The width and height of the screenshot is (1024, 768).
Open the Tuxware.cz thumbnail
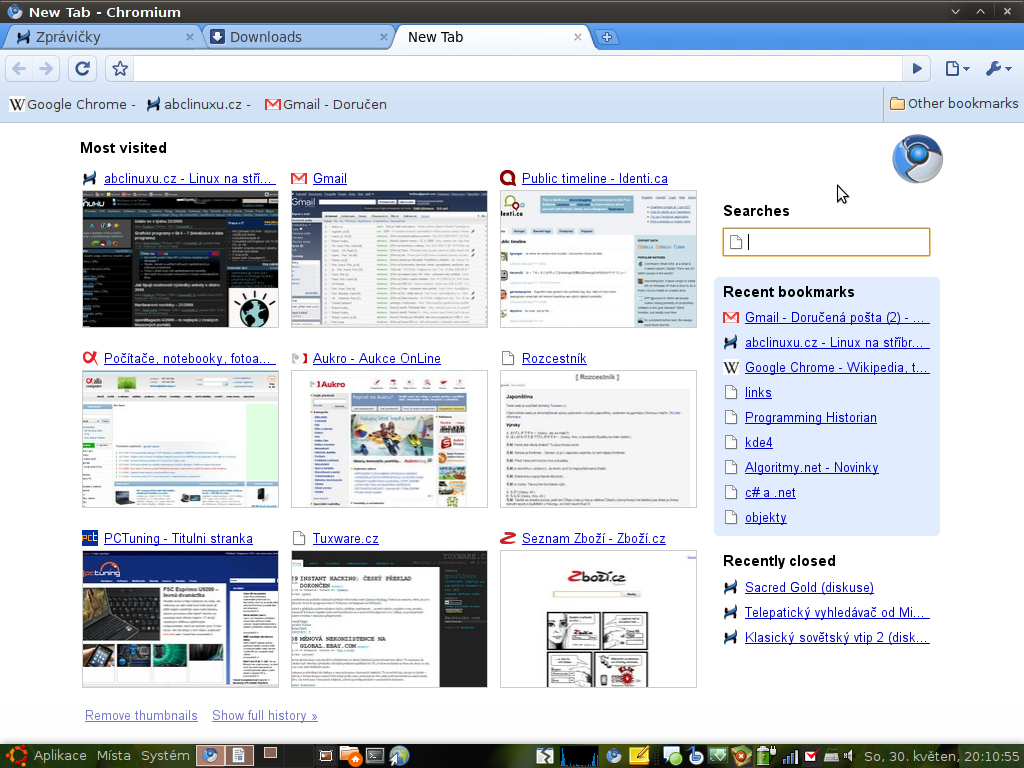[389, 619]
